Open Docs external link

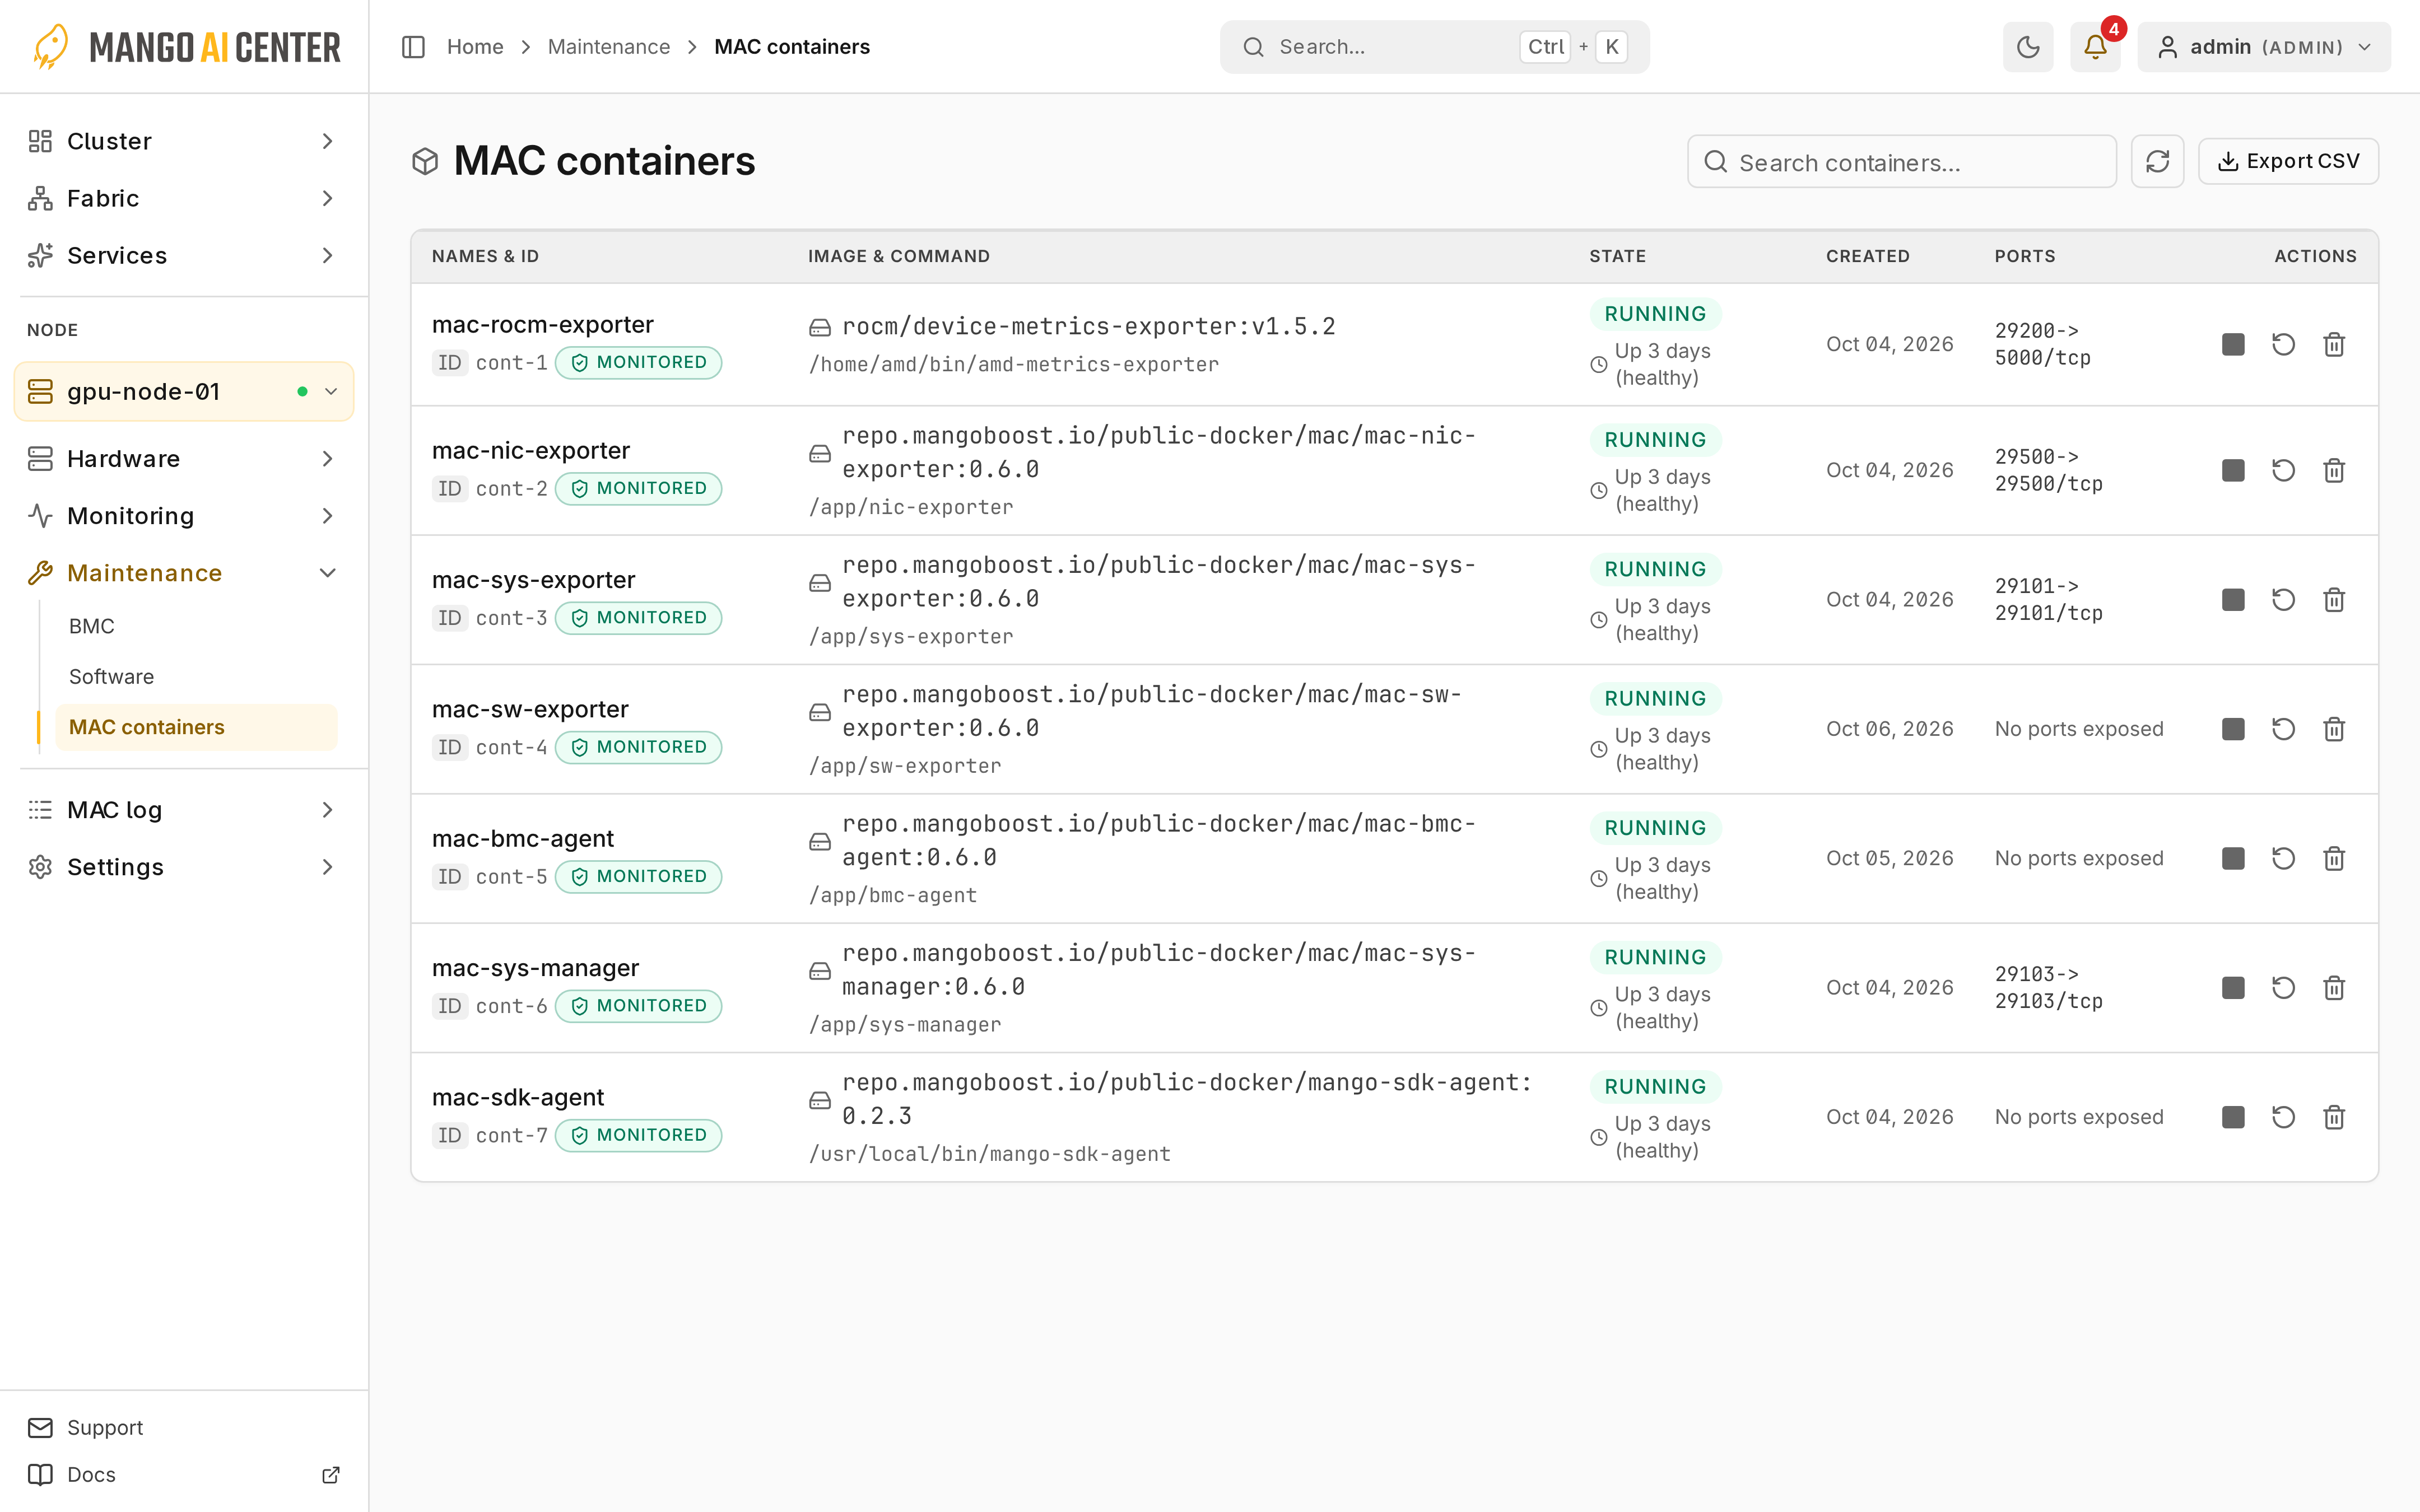click(x=184, y=1474)
